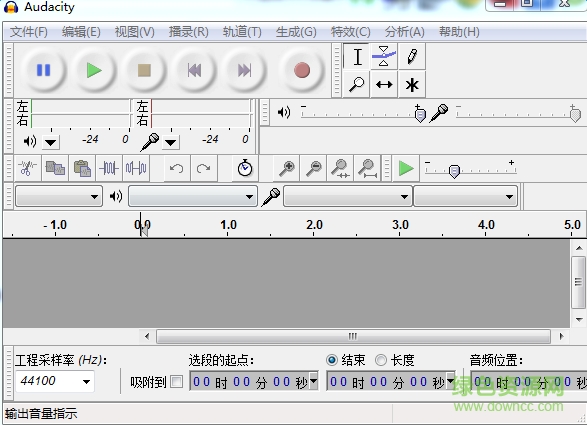Click Fit Selection zoom icon
Viewport: 587px width, 425px height.
[x=340, y=169]
